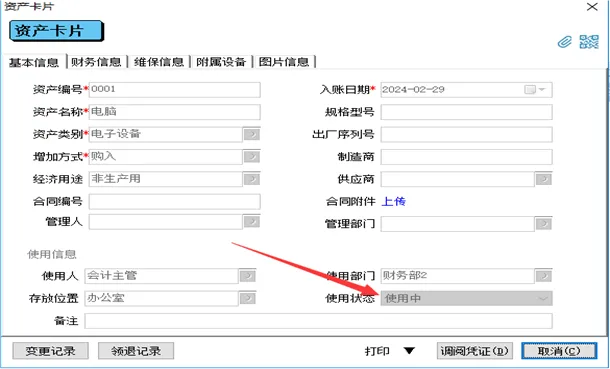Switch to the 图片信息 tab
610x369 pixels.
tap(284, 62)
